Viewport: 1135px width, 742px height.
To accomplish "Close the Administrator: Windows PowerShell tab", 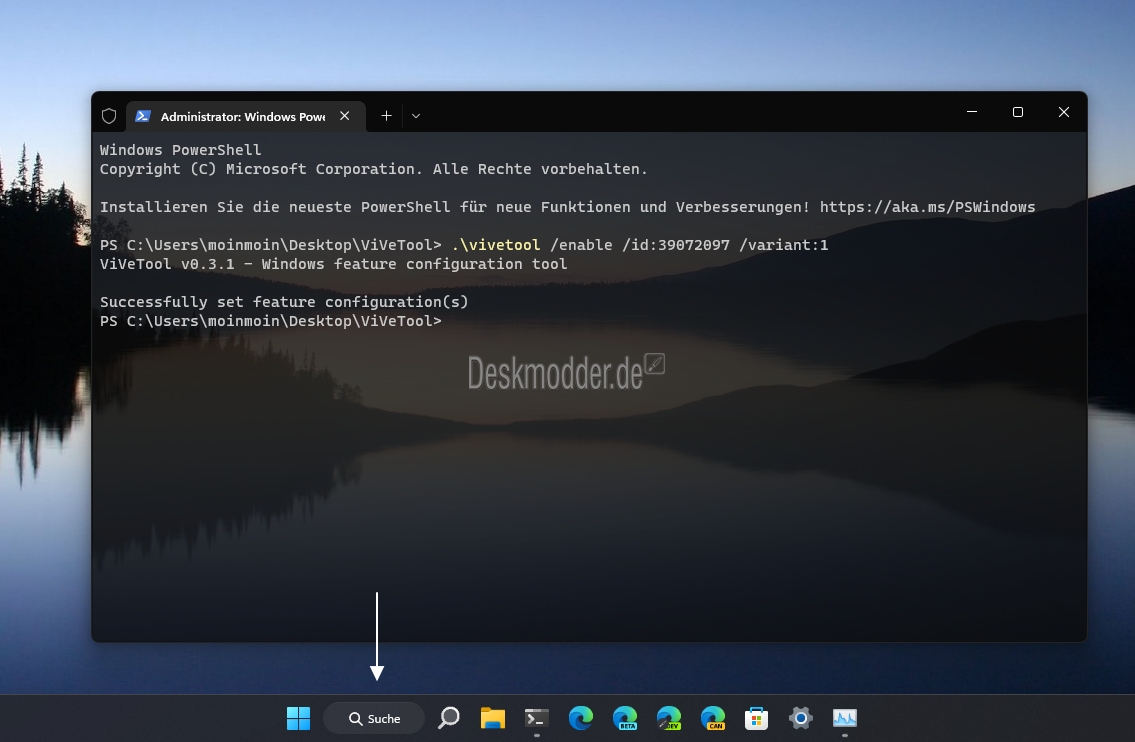I will [345, 116].
